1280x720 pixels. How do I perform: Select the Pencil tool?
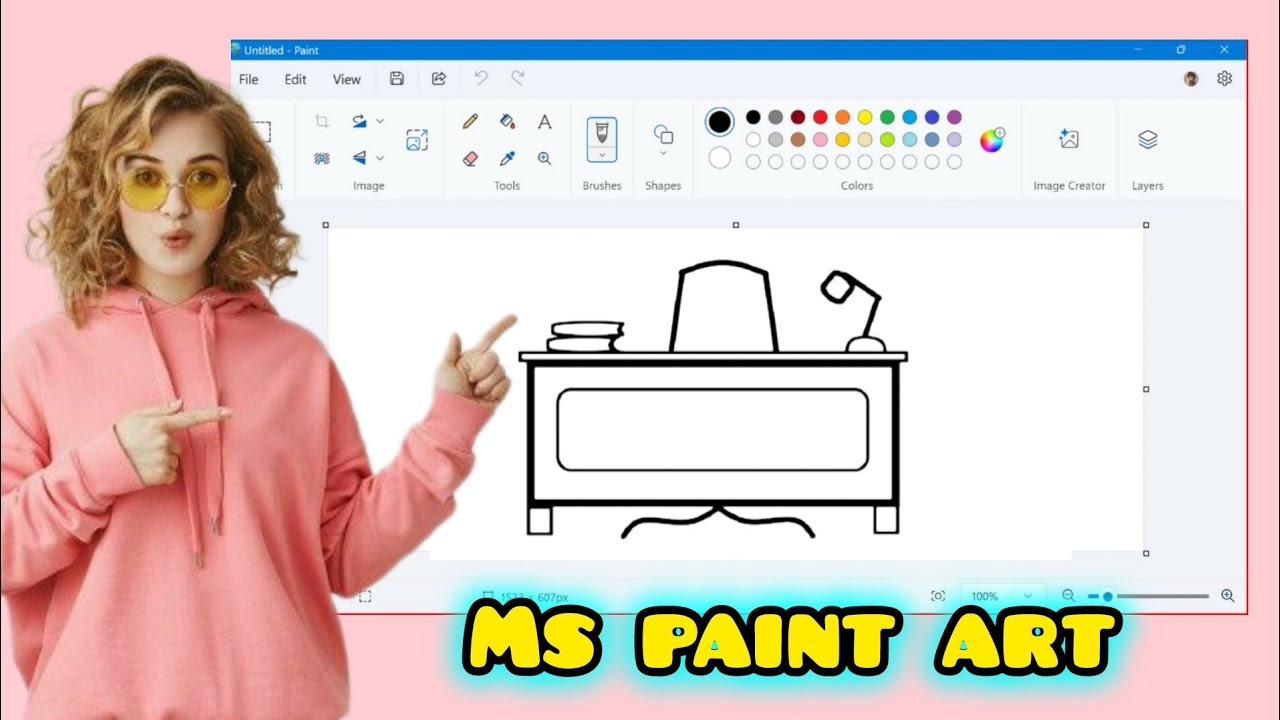pyautogui.click(x=470, y=122)
